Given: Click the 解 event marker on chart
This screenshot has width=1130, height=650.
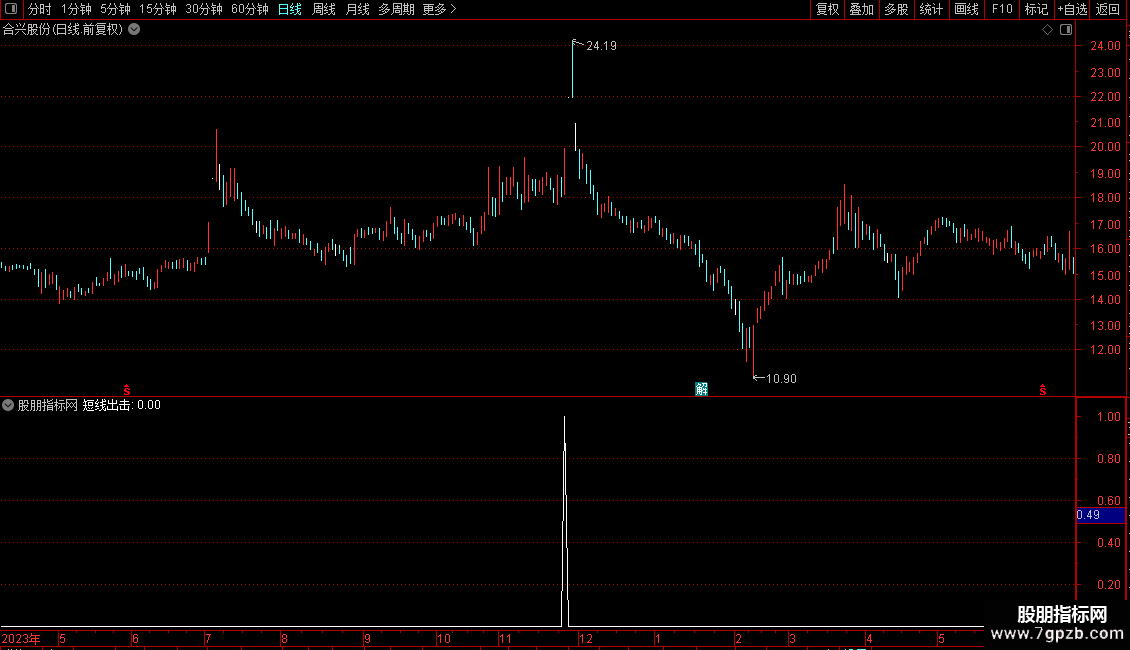Looking at the screenshot, I should 701,389.
